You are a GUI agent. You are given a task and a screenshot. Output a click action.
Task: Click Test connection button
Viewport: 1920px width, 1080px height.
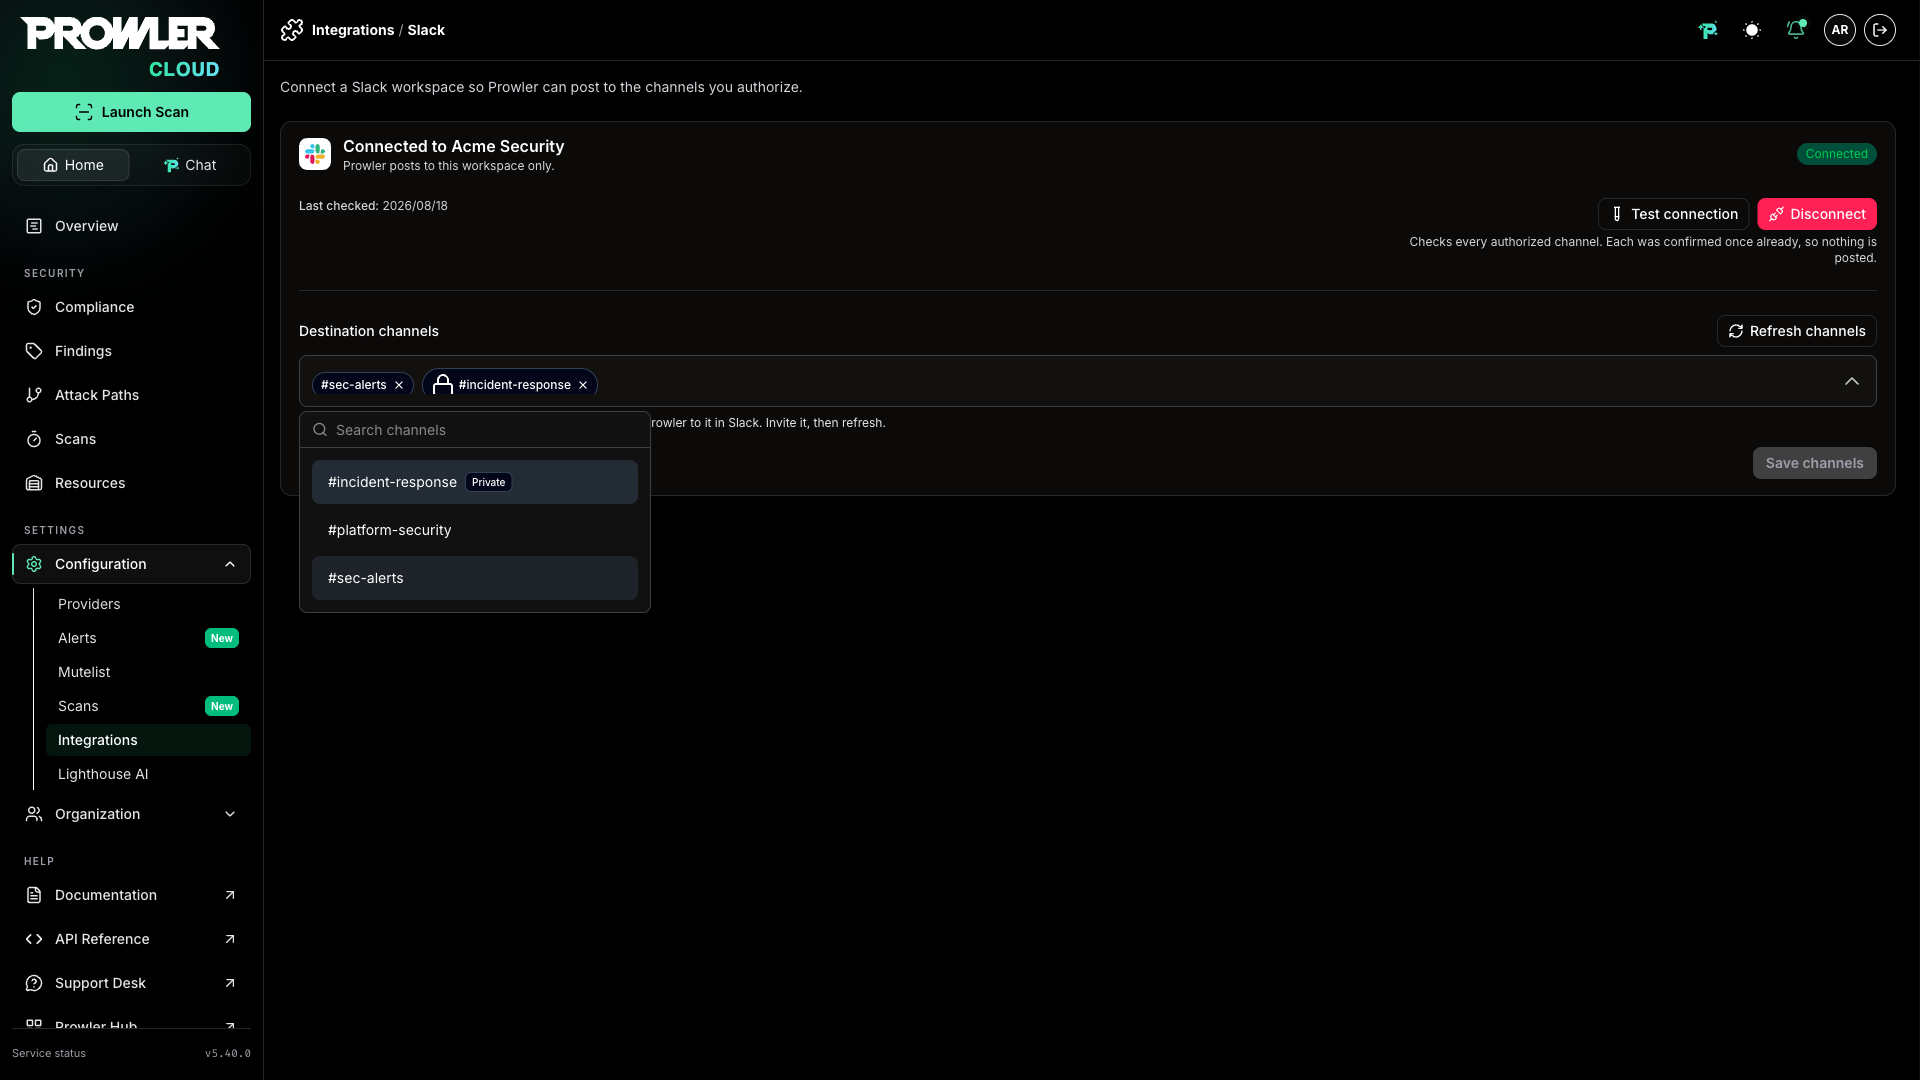tap(1673, 214)
